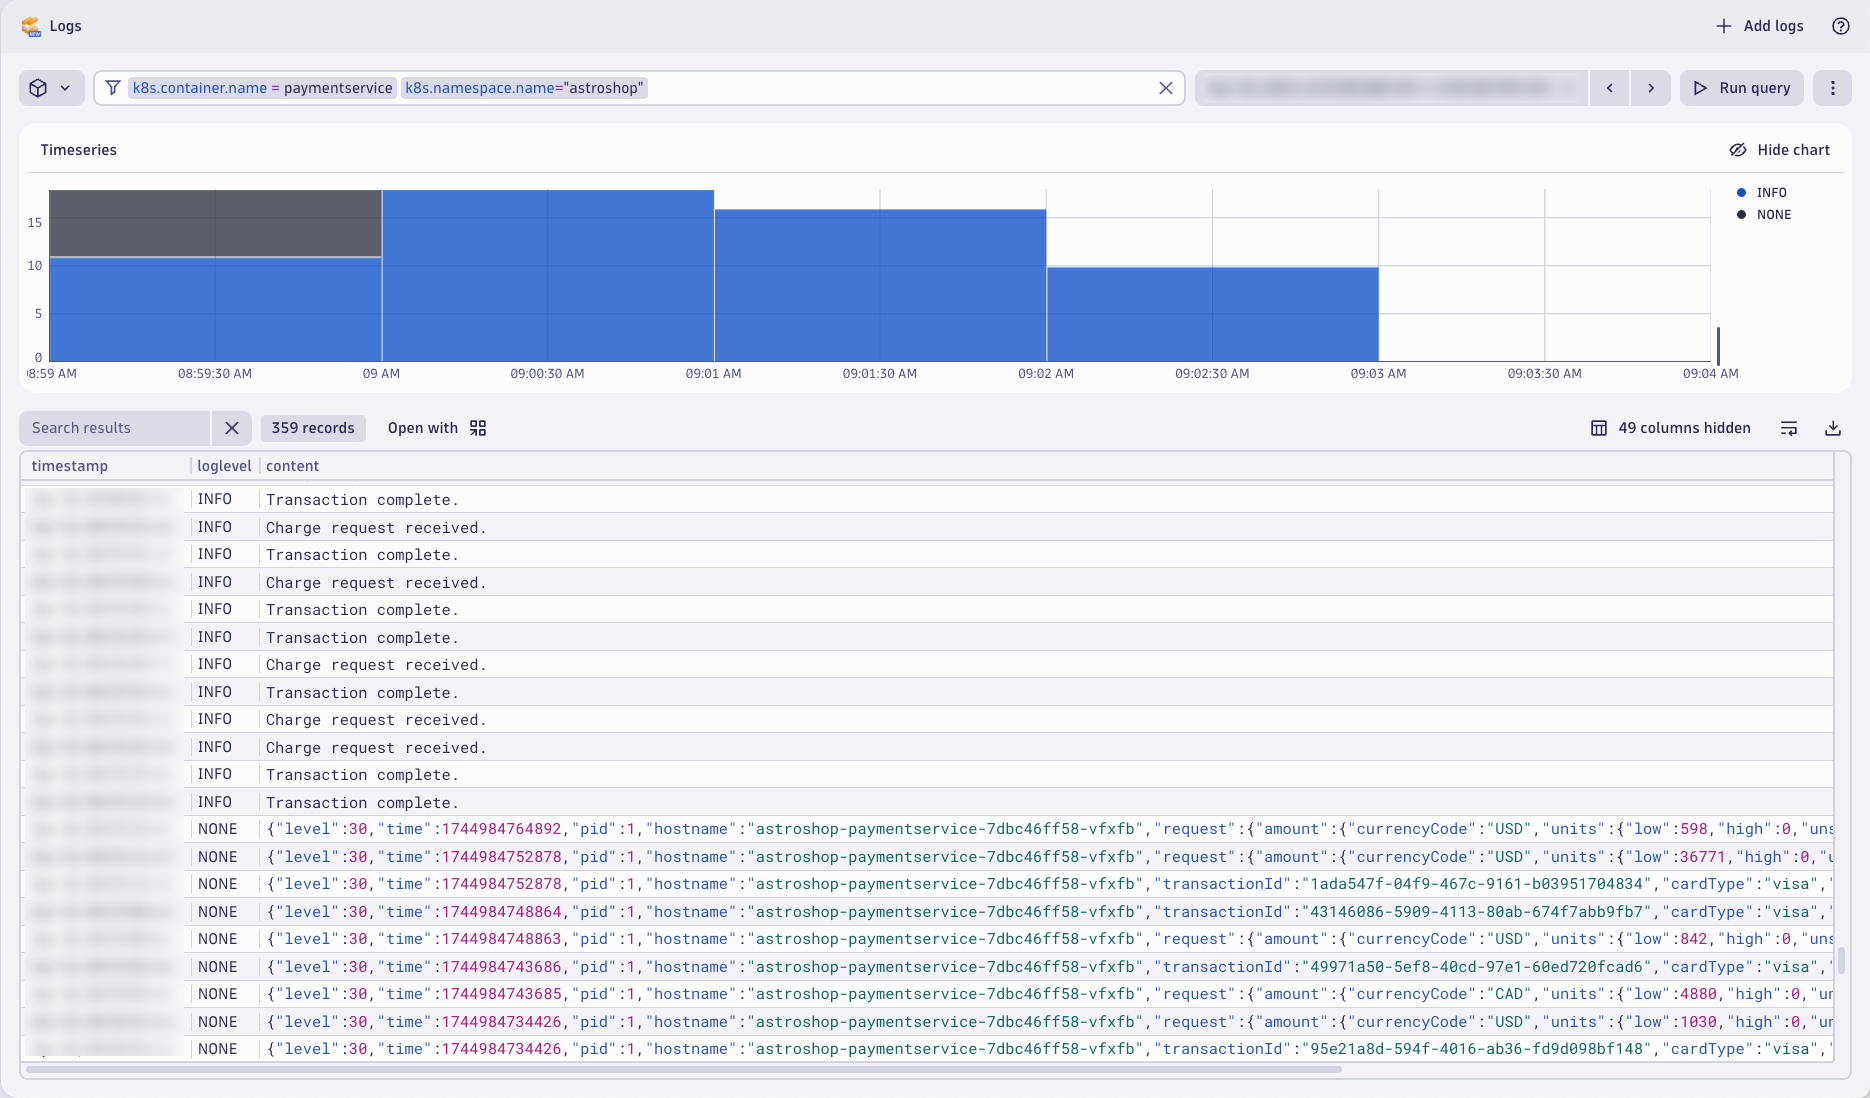Go to previous timeframe arrow
This screenshot has height=1098, width=1870.
[x=1610, y=88]
